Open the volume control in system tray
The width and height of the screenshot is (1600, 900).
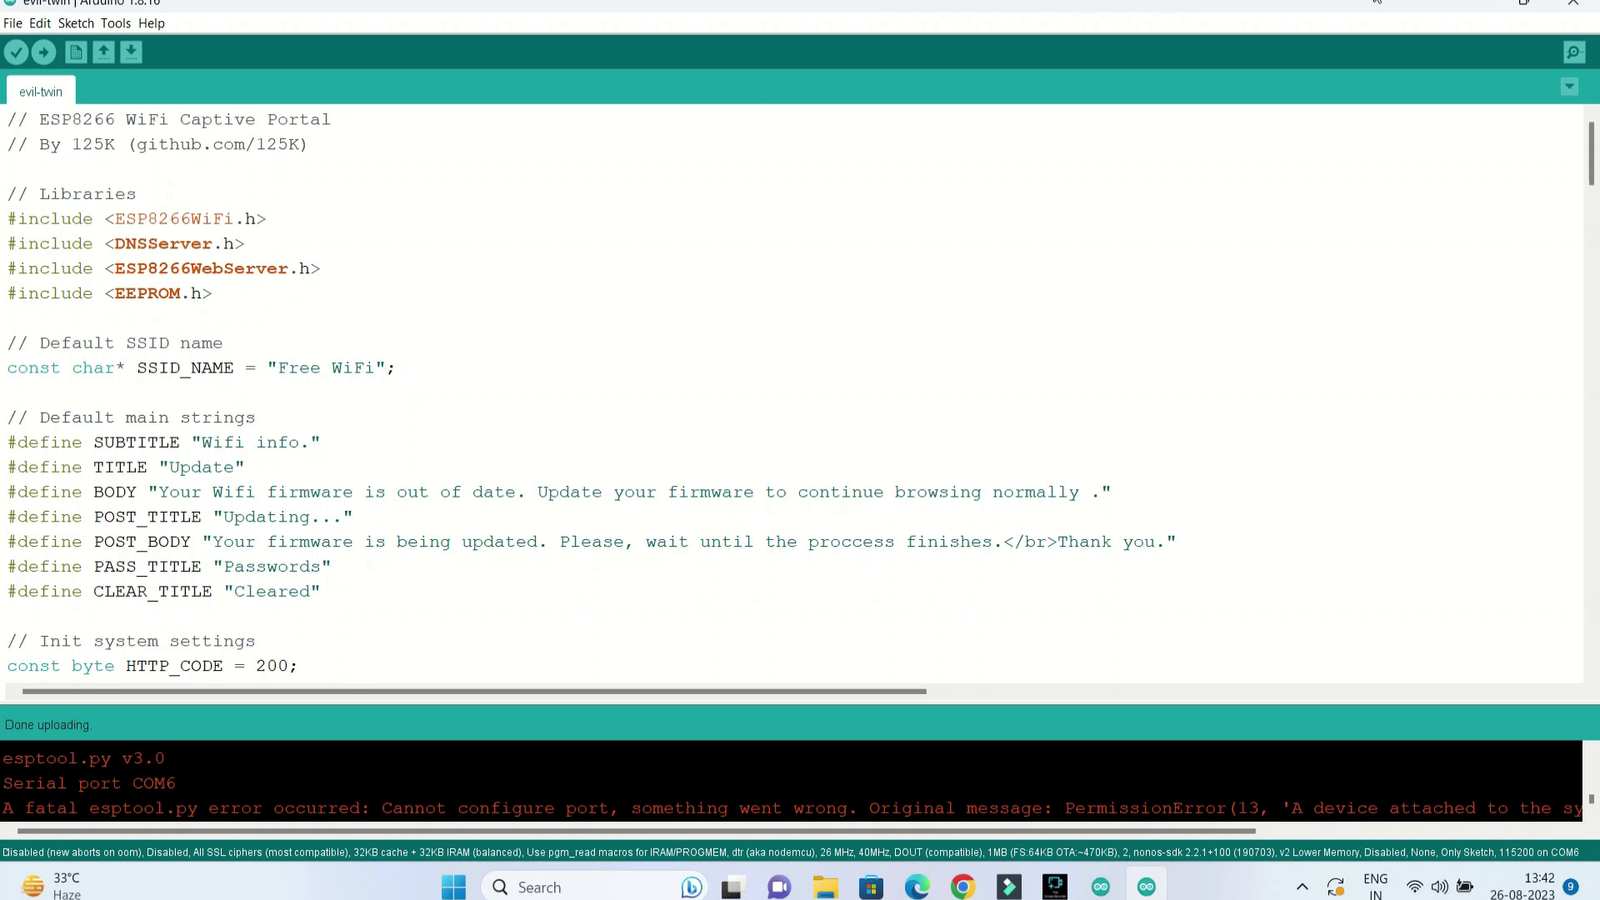click(x=1439, y=887)
